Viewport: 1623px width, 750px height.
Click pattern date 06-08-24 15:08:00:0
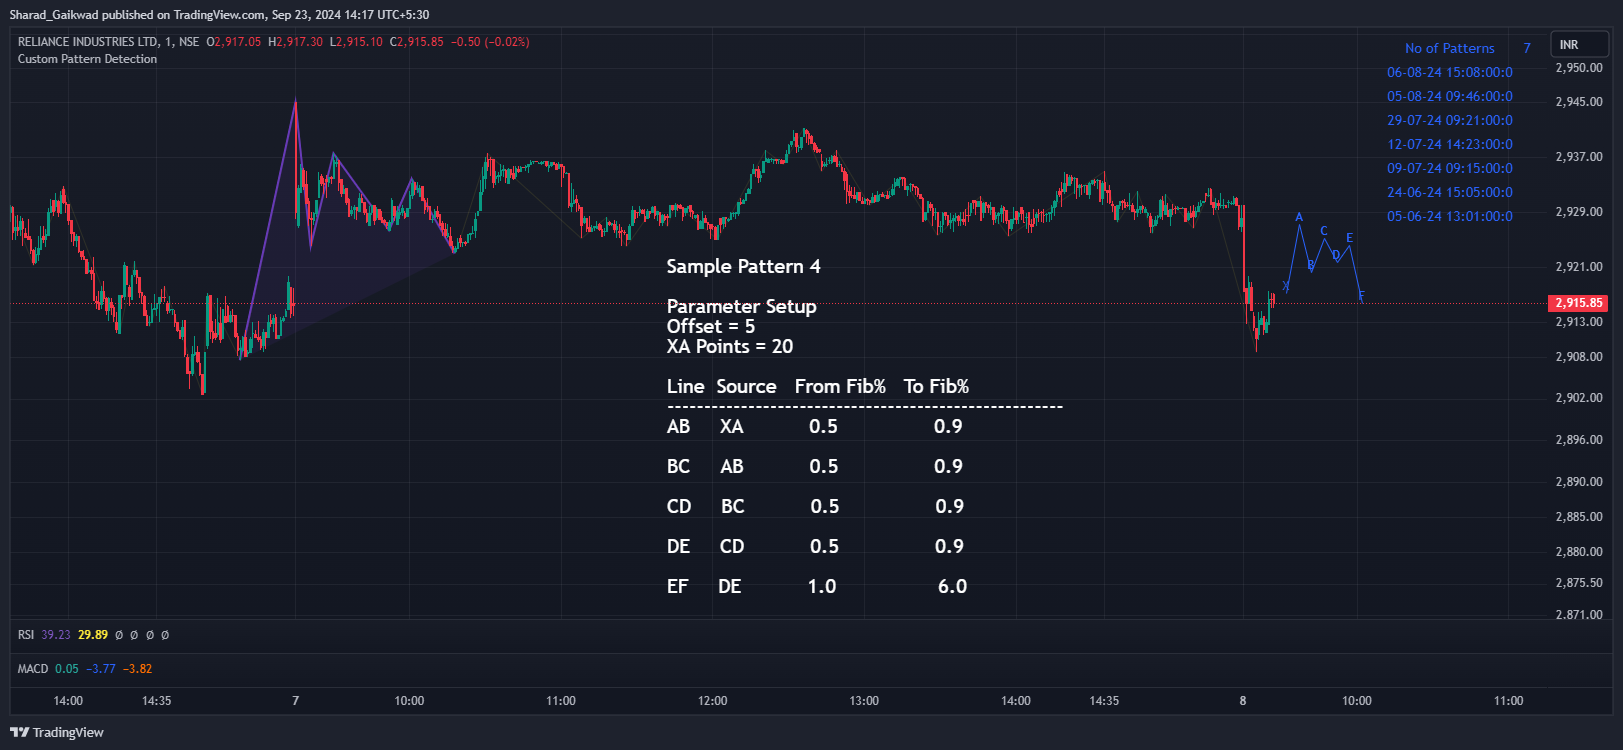click(1449, 72)
